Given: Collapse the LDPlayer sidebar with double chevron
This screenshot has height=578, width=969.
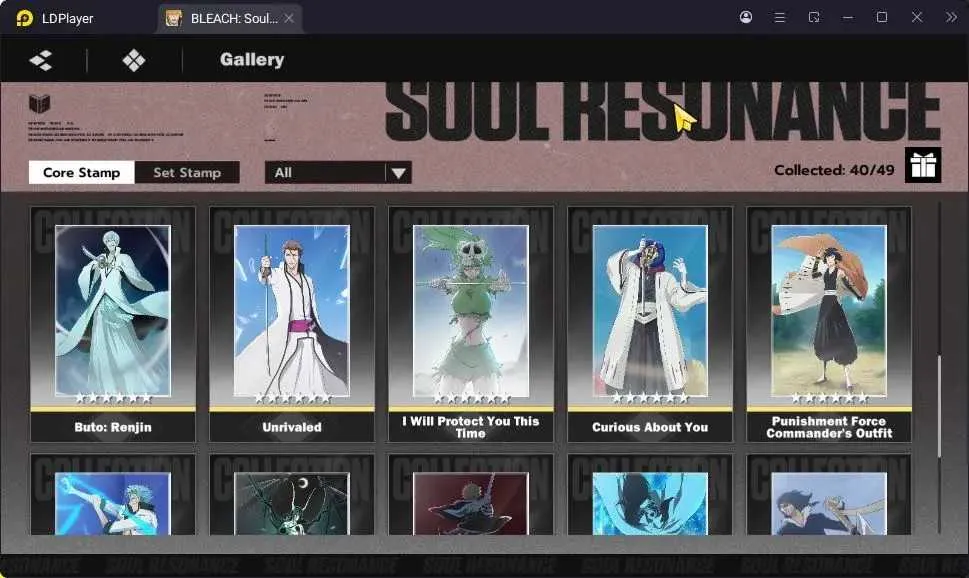Looking at the screenshot, I should tap(951, 17).
